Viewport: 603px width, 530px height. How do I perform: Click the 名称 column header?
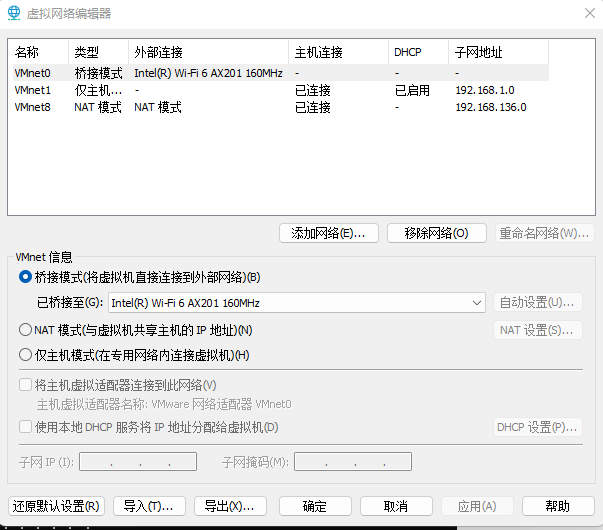[40, 52]
